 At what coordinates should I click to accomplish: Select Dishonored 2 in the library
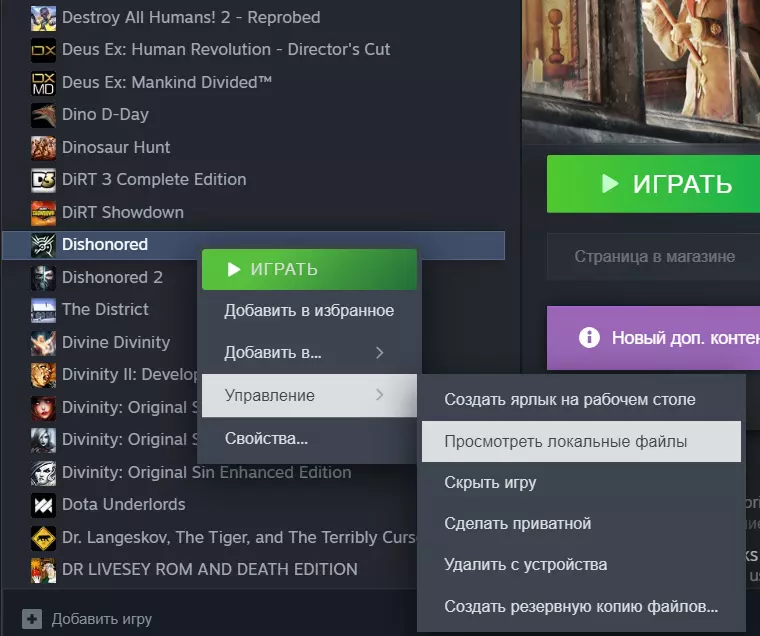112,277
